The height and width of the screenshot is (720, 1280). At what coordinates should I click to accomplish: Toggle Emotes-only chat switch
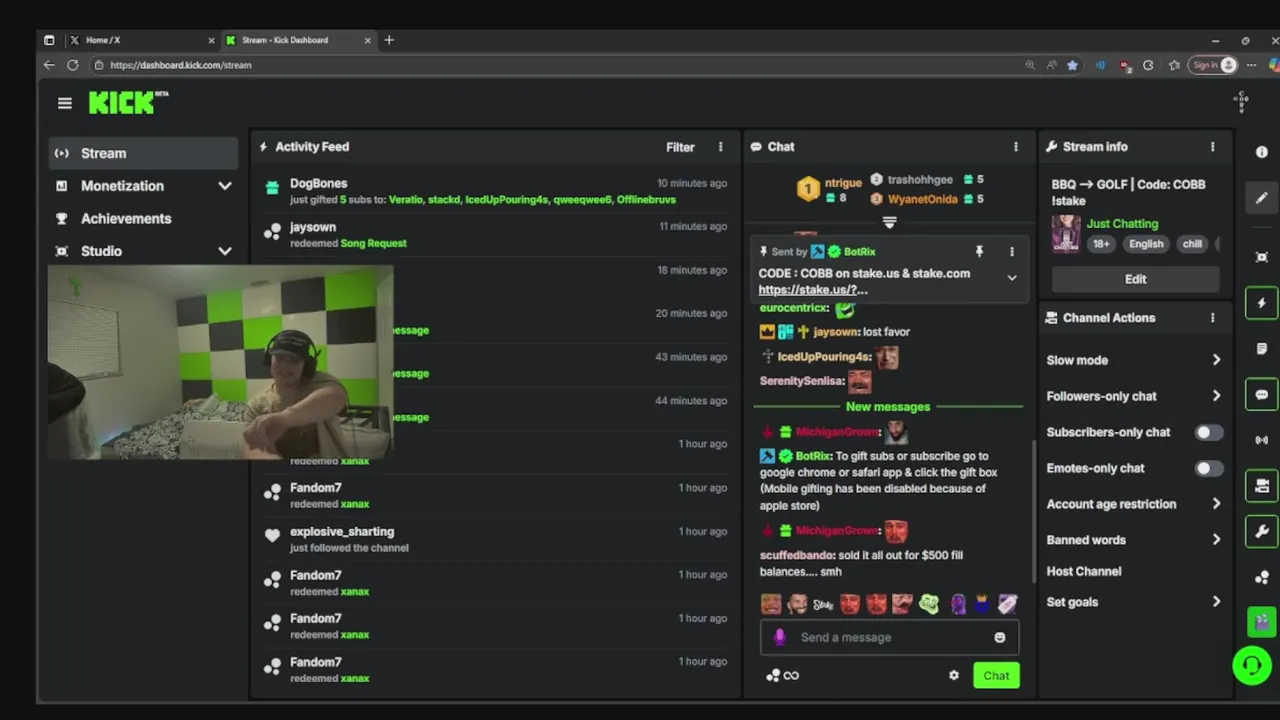(x=1208, y=468)
